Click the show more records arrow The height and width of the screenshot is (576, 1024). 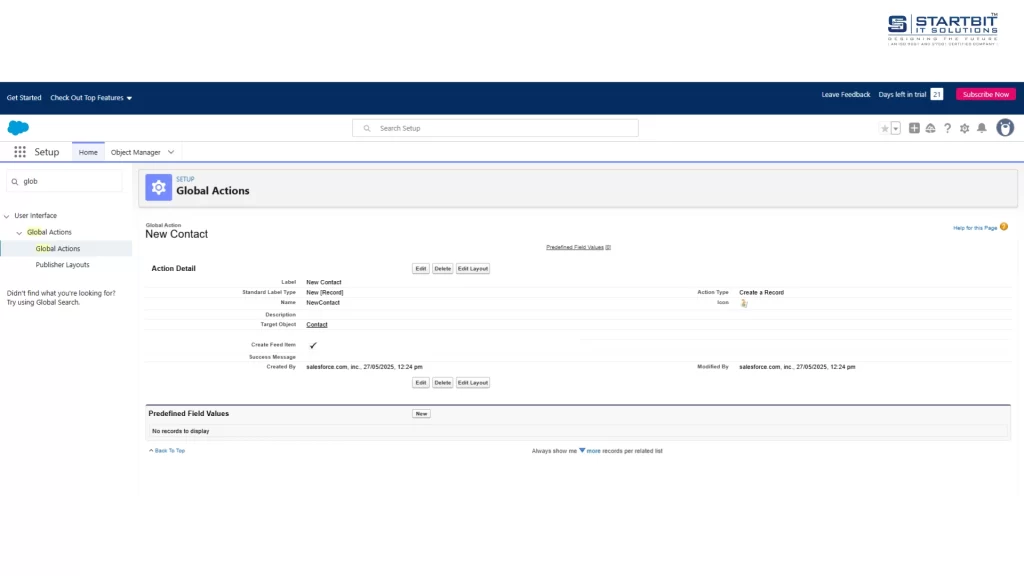pyautogui.click(x=582, y=451)
